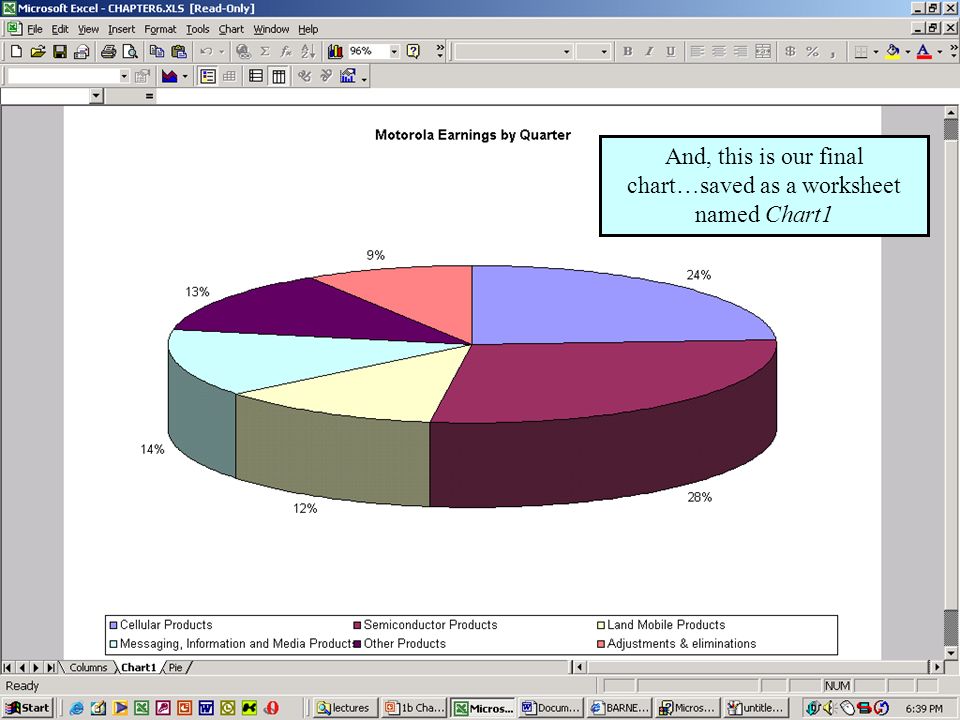Save the workbook with the floppy disk icon
960x720 pixels.
[x=59, y=52]
